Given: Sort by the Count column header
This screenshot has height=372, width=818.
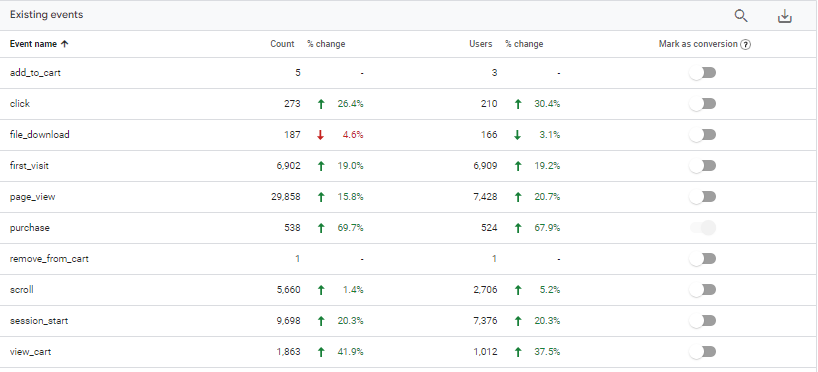Looking at the screenshot, I should tap(282, 44).
